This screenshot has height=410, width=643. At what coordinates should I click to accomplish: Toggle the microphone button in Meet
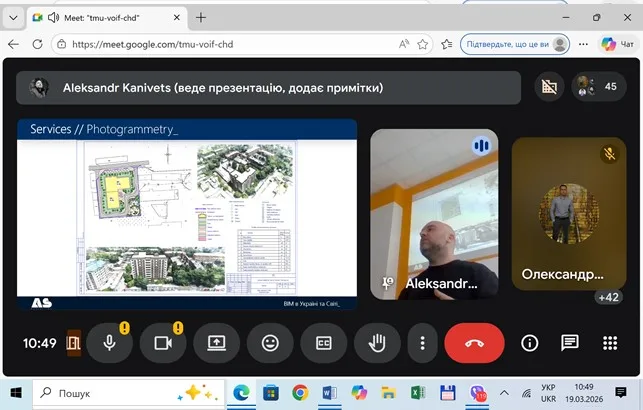[x=109, y=343]
